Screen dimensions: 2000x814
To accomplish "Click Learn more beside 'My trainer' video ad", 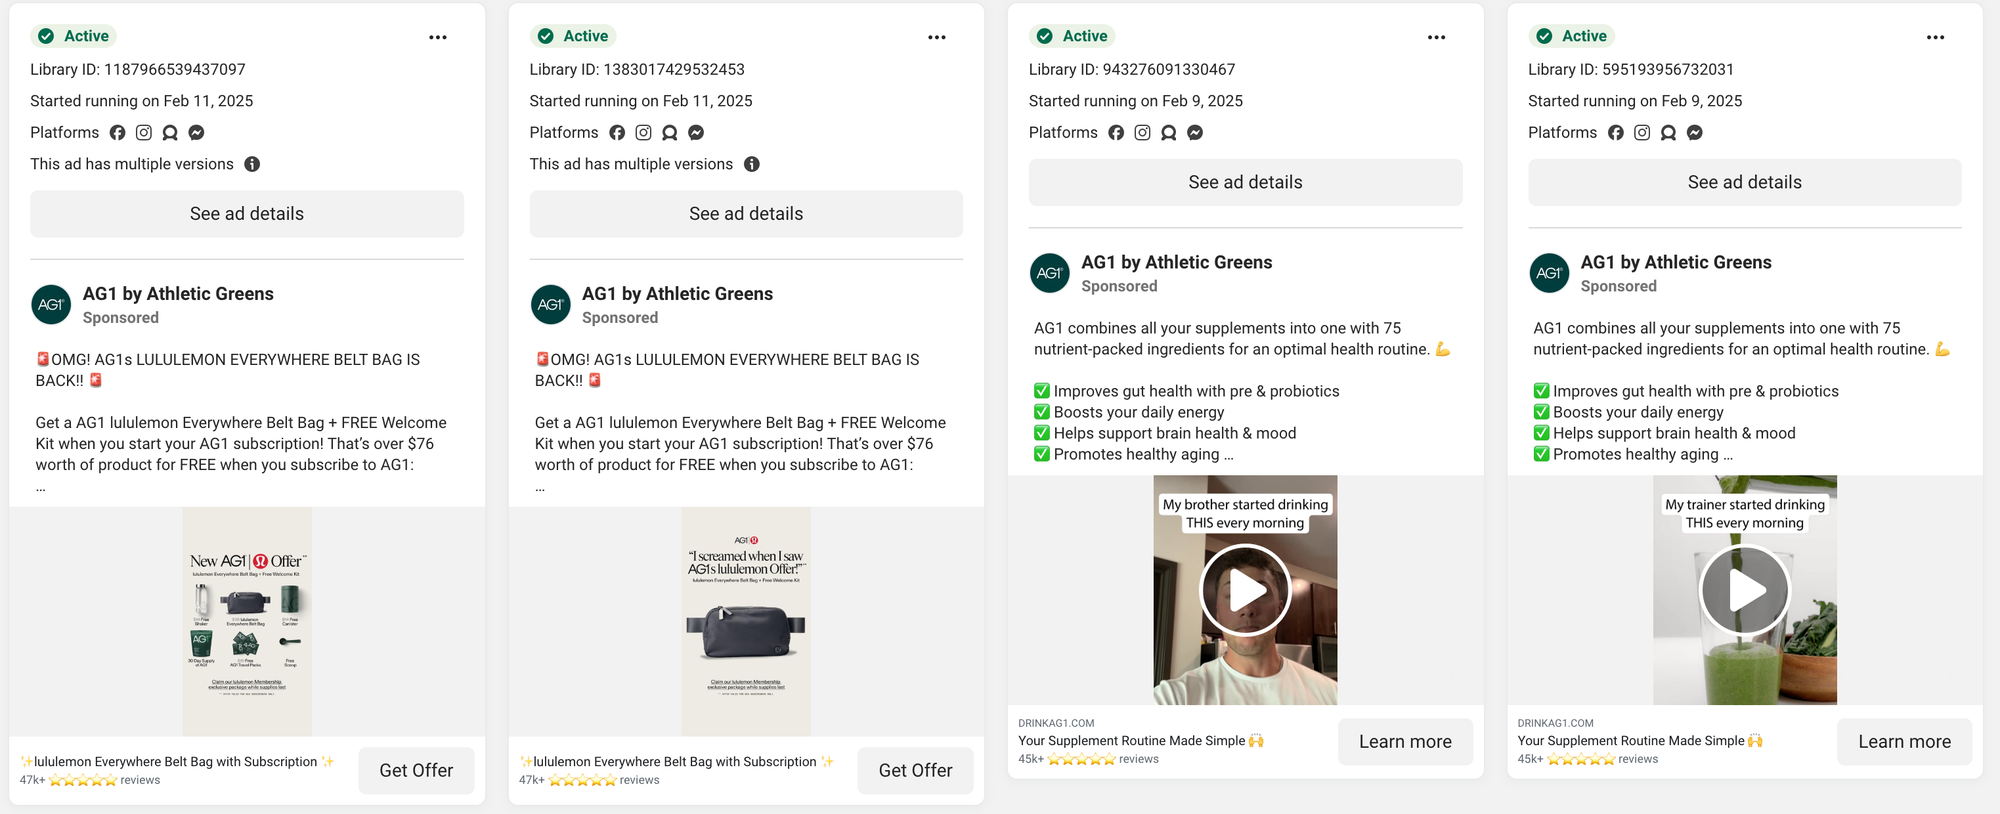I will 1904,742.
